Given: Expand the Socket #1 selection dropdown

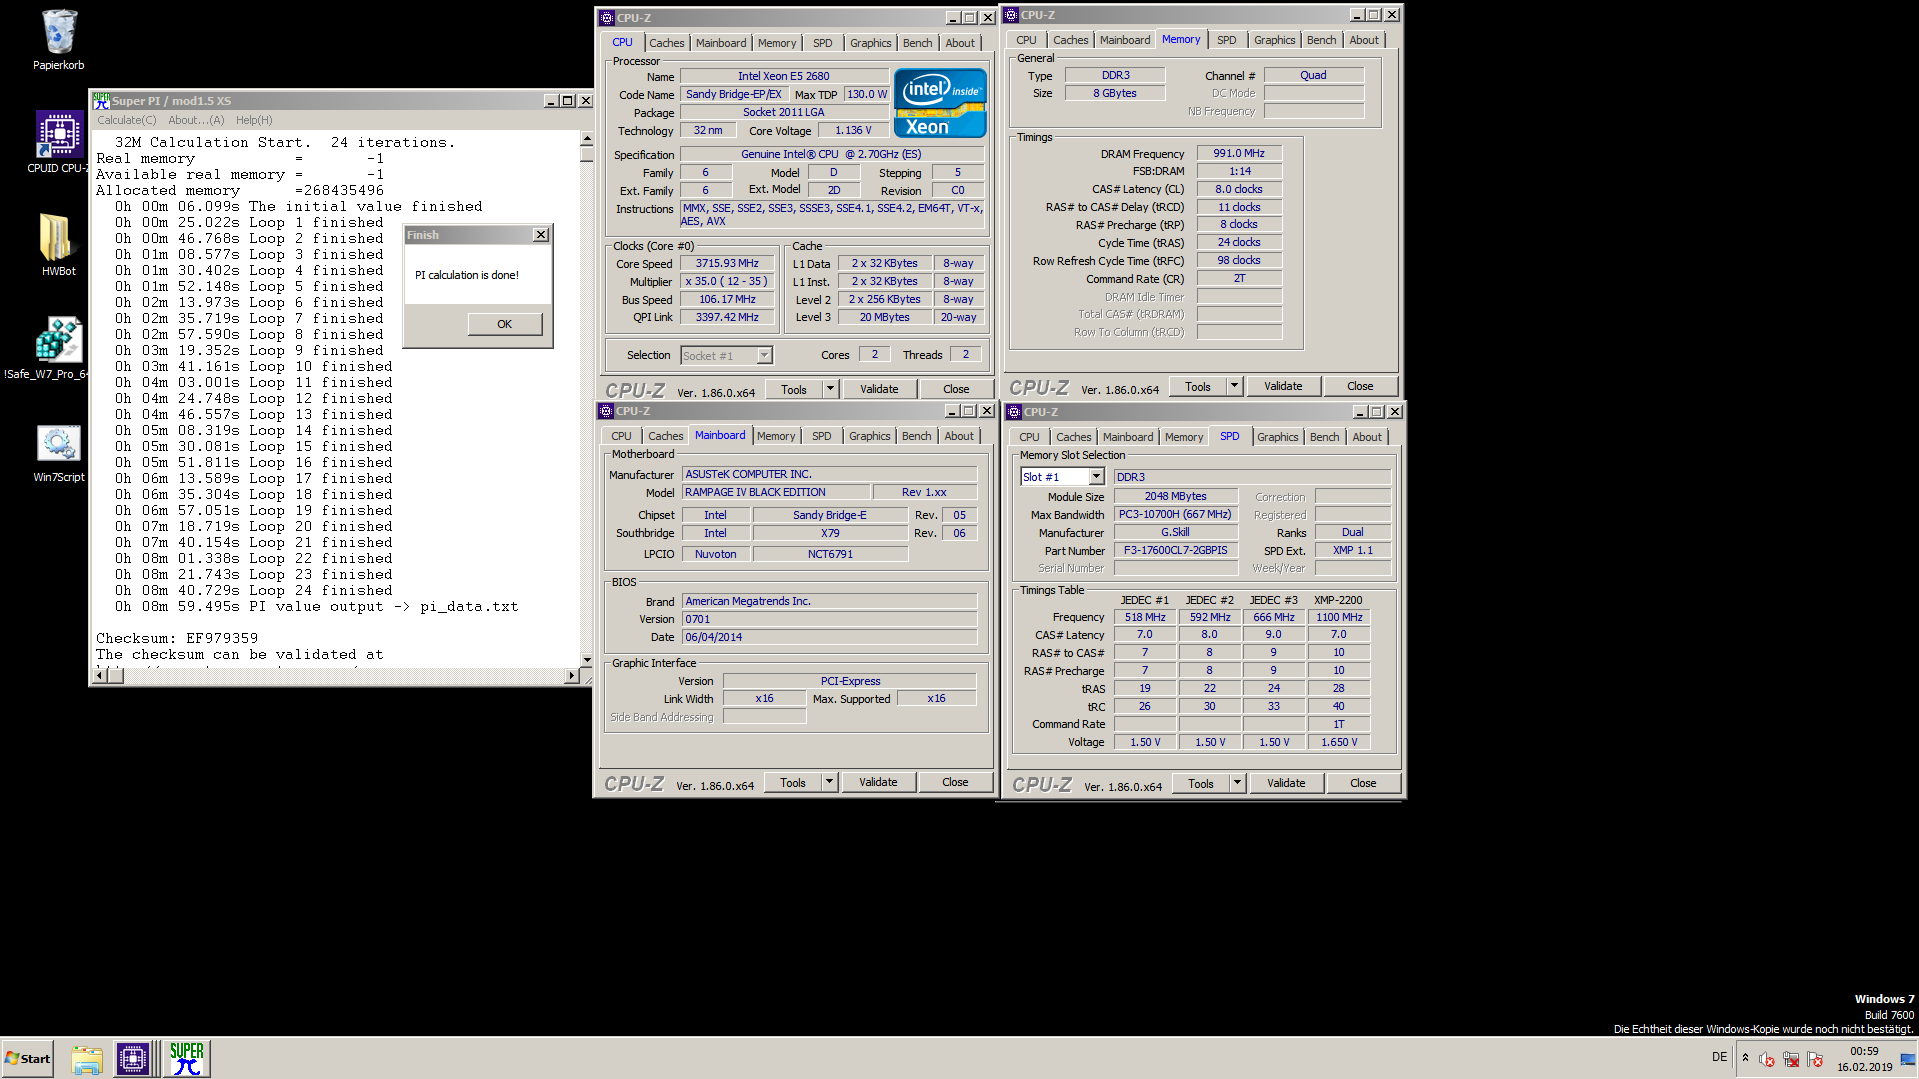Looking at the screenshot, I should coord(764,355).
